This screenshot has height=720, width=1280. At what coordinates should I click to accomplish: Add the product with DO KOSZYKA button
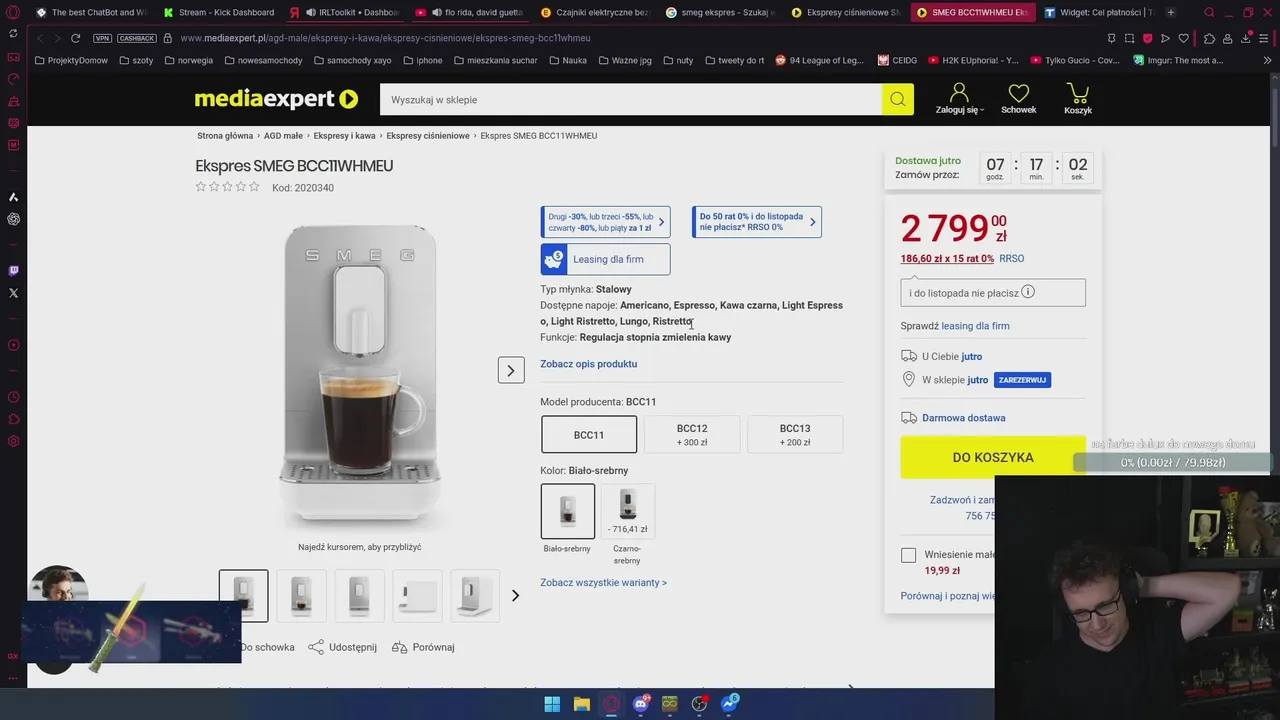click(993, 457)
